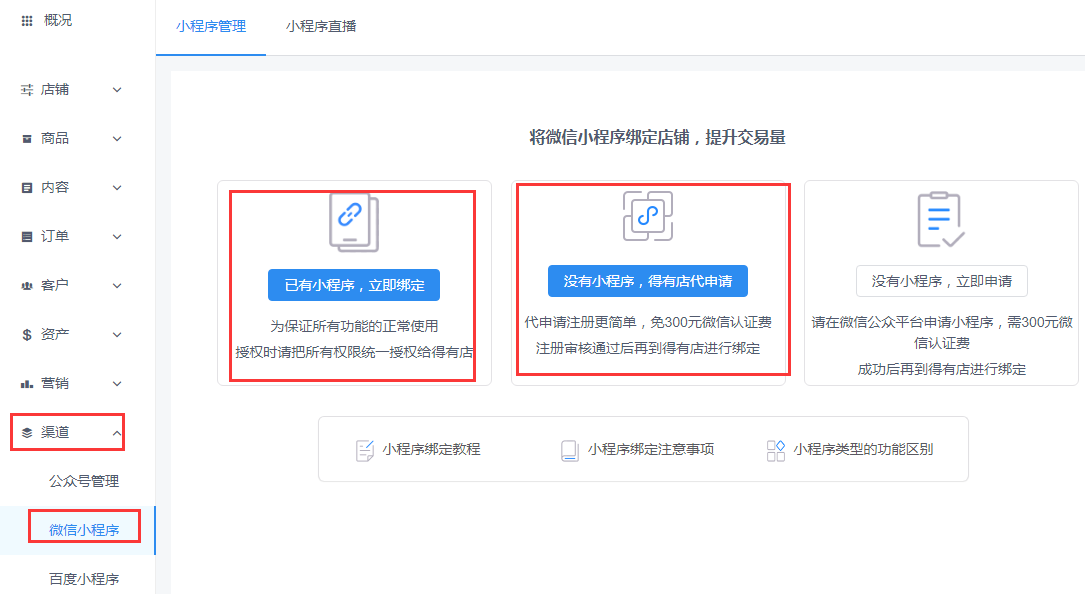Expand the 资产 menu chevron
This screenshot has height=594, width=1085.
tap(117, 334)
